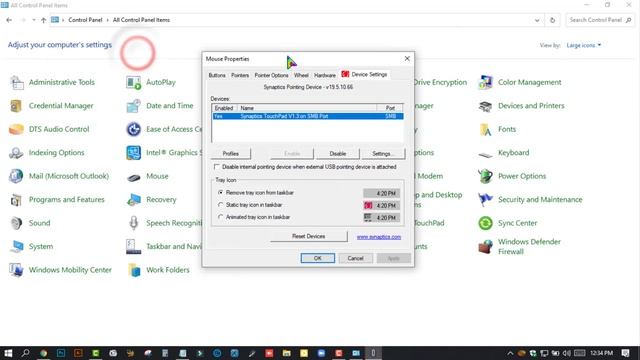640x360 pixels.
Task: Click the Reset Devices button
Action: click(x=309, y=236)
